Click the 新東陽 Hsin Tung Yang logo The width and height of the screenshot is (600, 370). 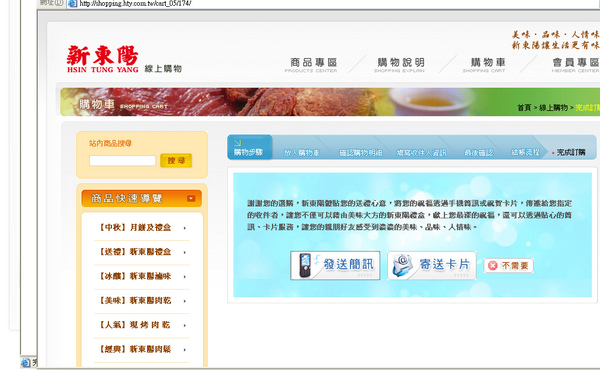pos(103,59)
